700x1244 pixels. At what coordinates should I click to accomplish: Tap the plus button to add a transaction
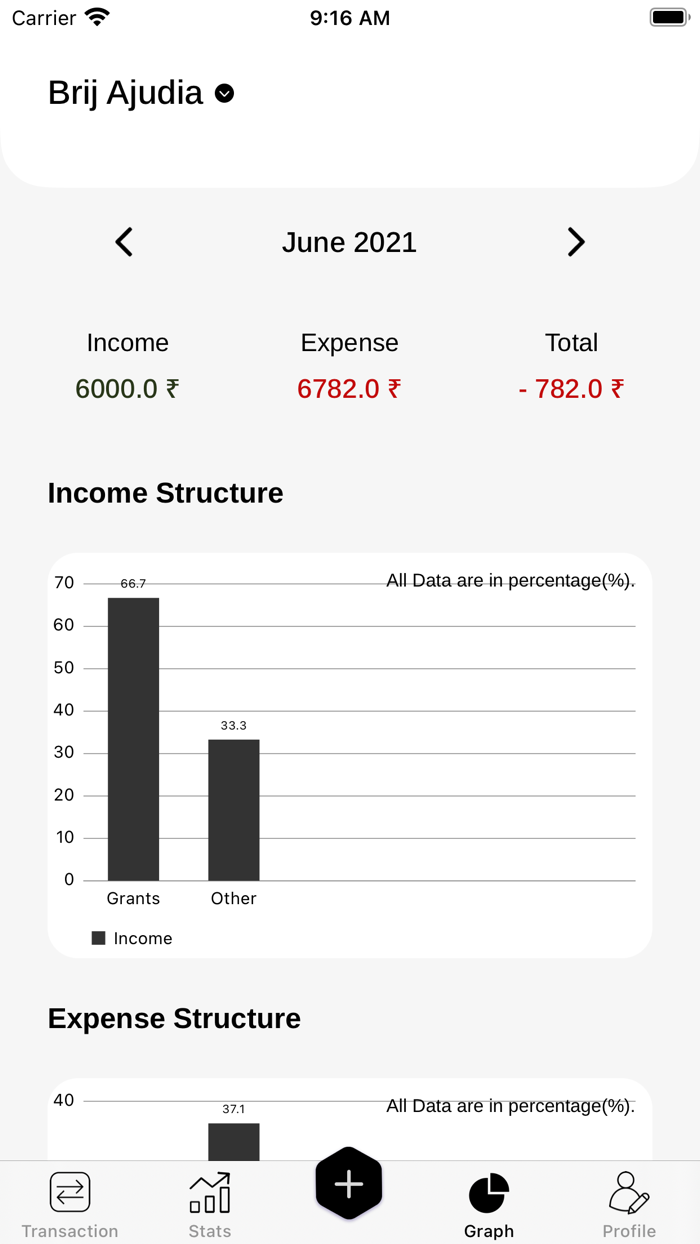[x=349, y=1184]
